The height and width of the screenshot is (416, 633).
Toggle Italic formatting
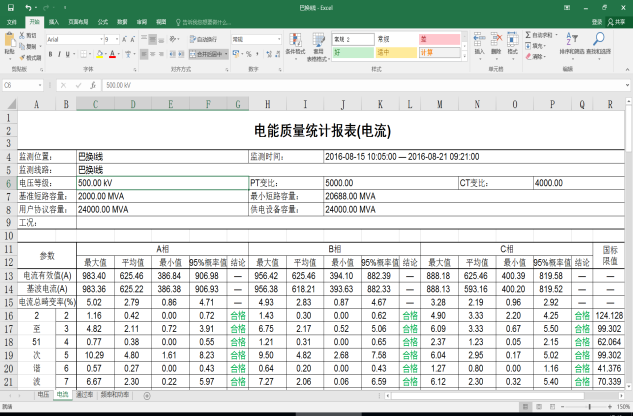pyautogui.click(x=59, y=54)
